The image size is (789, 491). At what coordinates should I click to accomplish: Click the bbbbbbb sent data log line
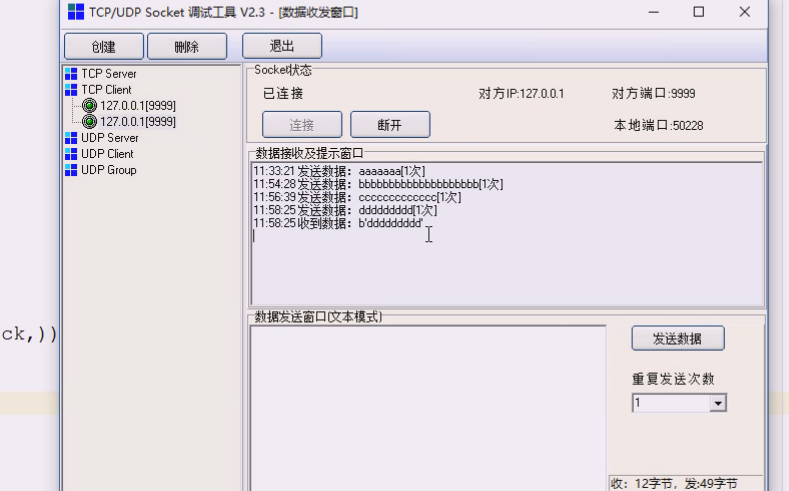tap(378, 184)
